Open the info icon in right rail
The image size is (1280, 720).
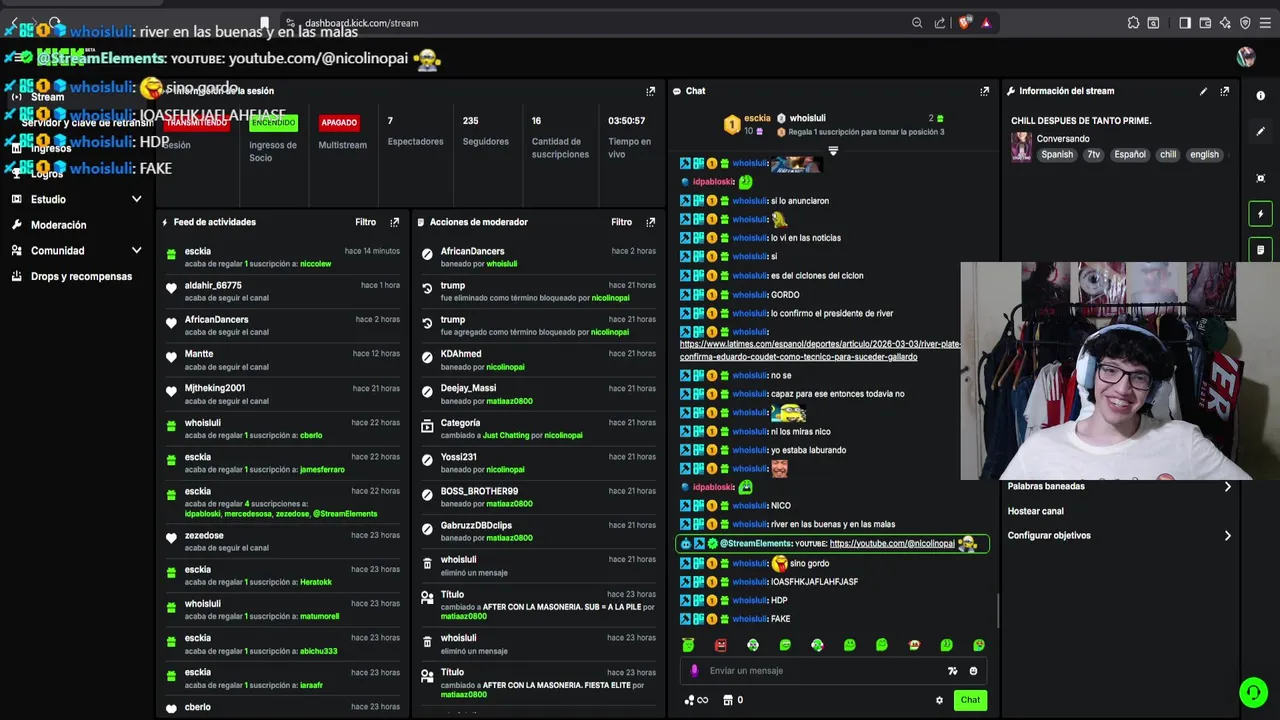pyautogui.click(x=1260, y=96)
